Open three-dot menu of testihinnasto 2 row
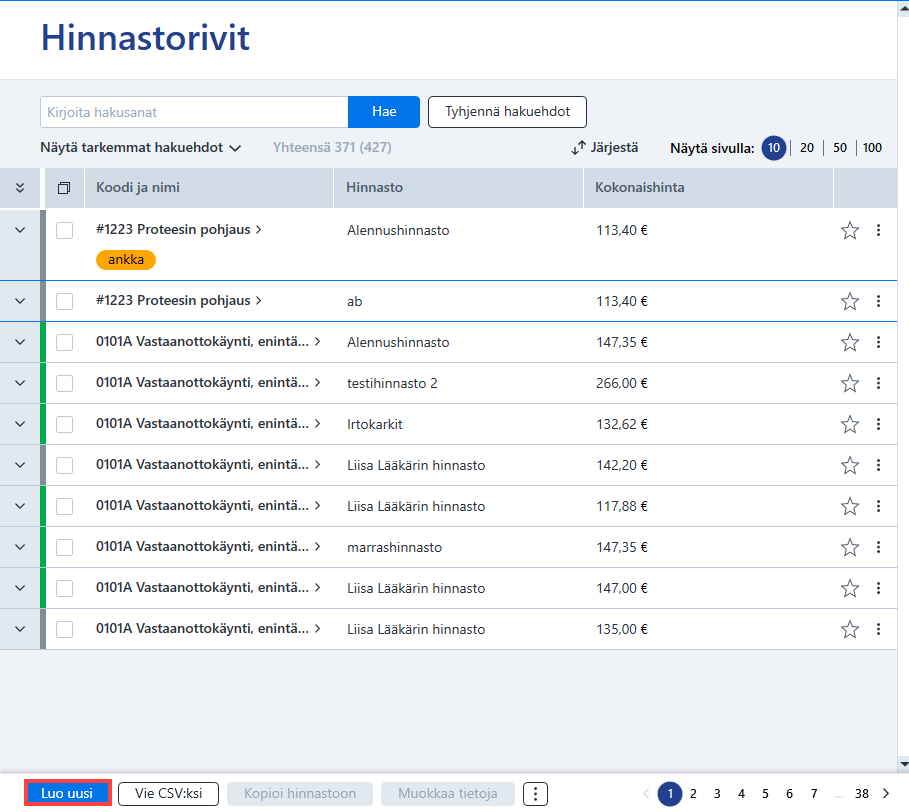This screenshot has height=812, width=909. 878,383
